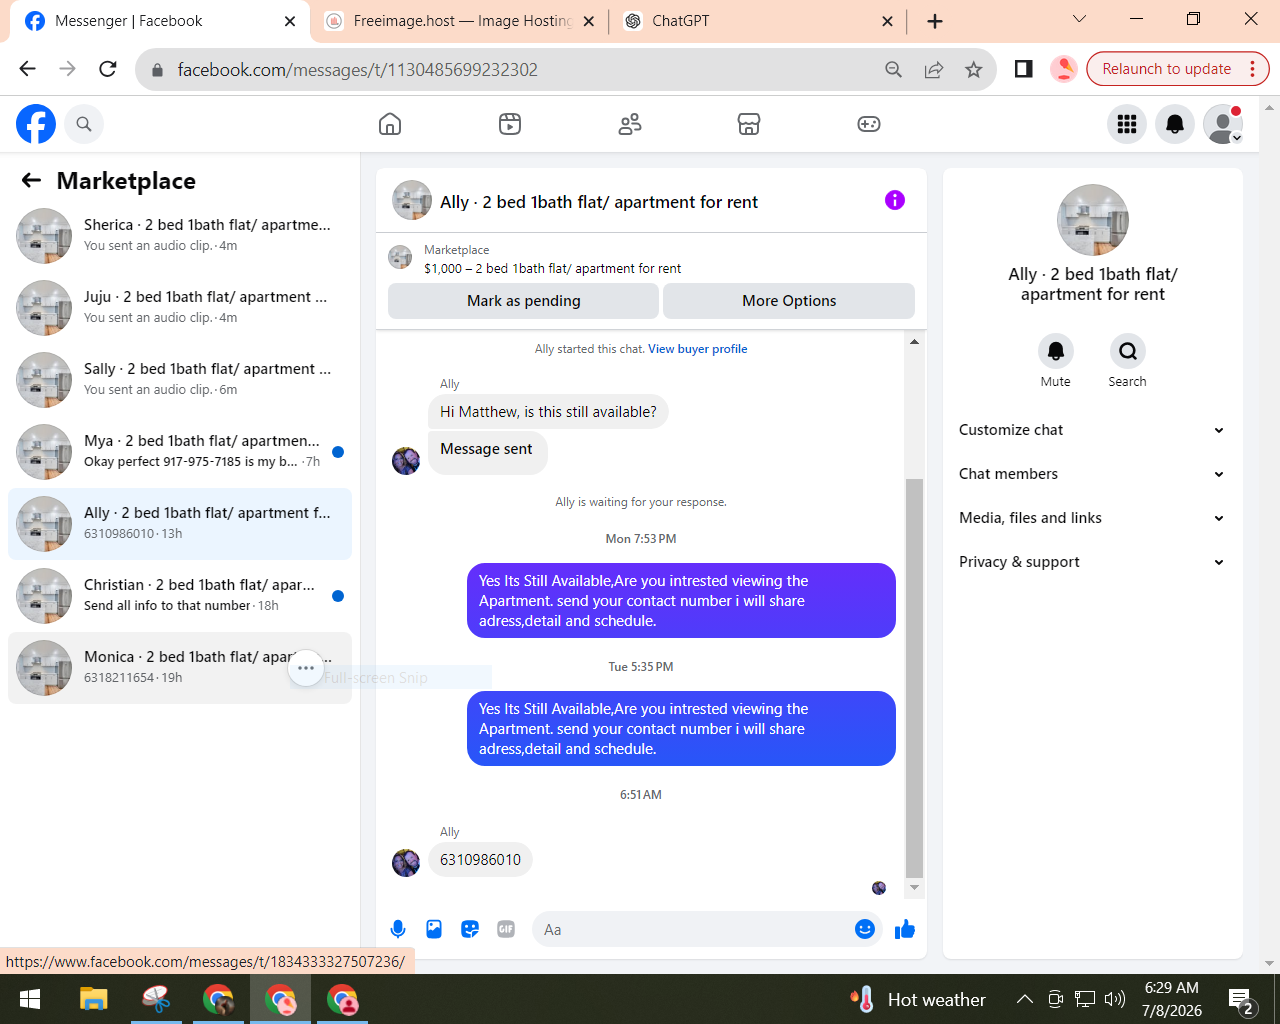Viewport: 1280px width, 1024px height.
Task: Attach a photo using the image icon
Action: click(434, 929)
